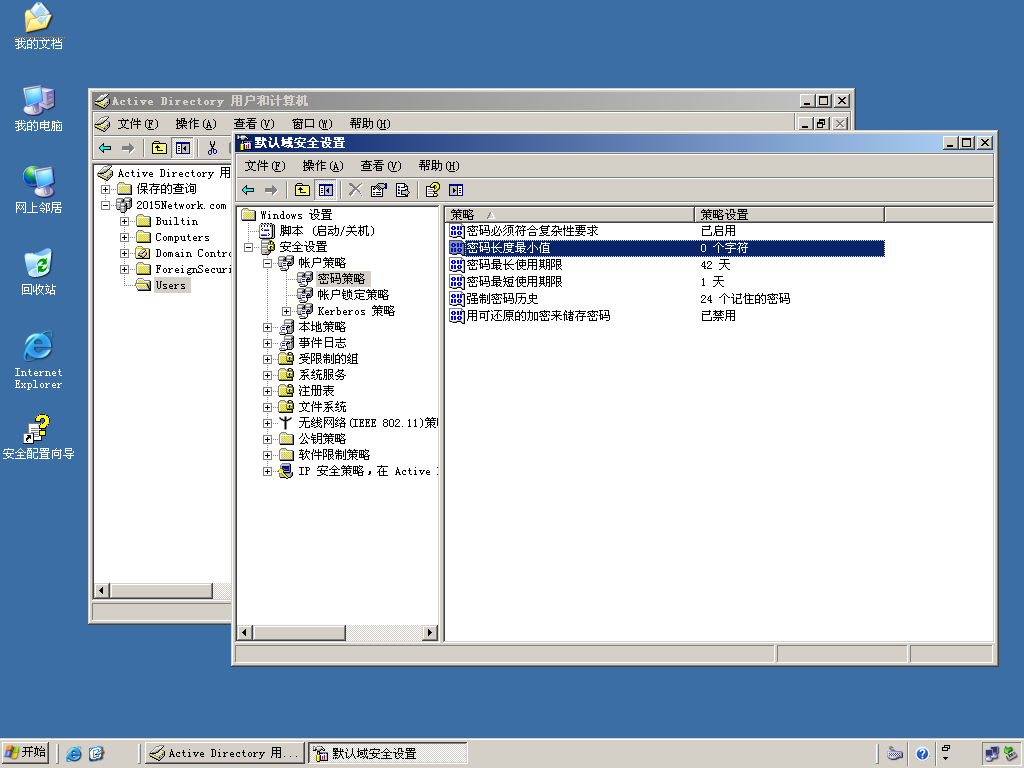Viewport: 1024px width, 768px height.
Task: Open Properties icon in 默认域安全设置 toolbar
Action: pos(379,190)
